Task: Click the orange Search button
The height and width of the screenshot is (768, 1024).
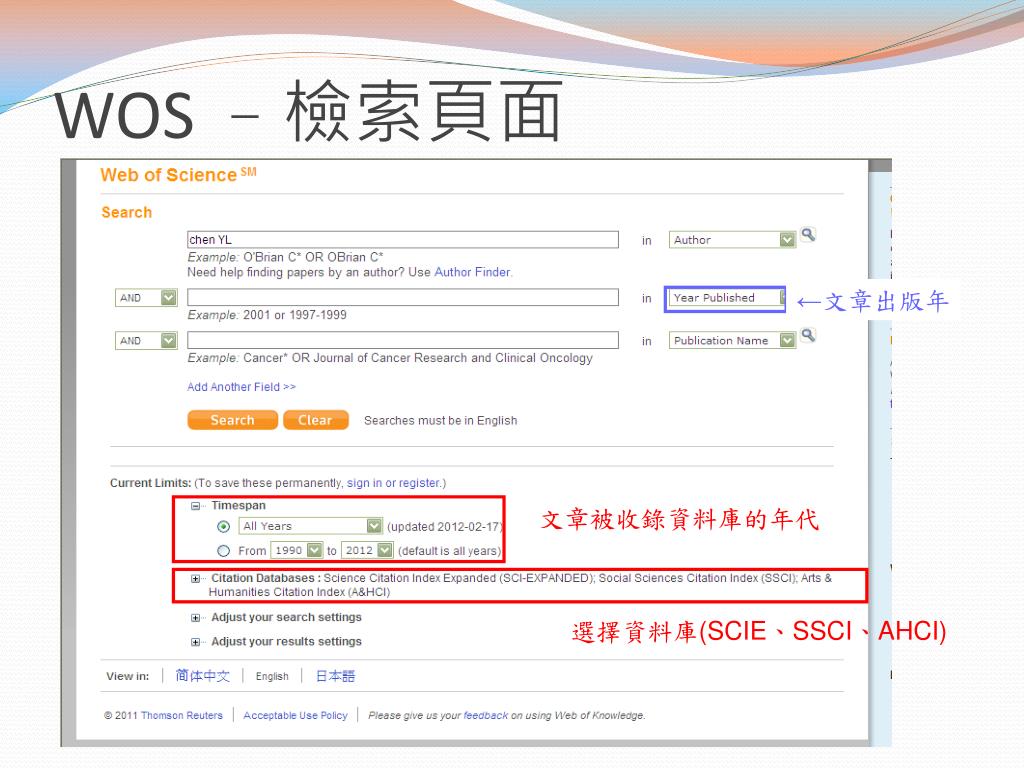Action: (x=232, y=420)
